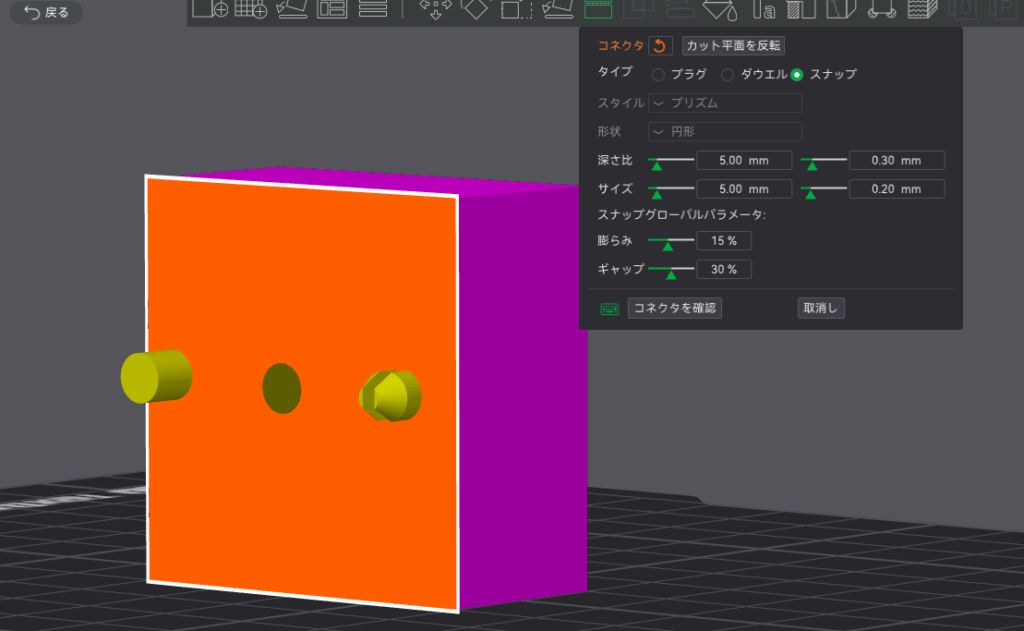The width and height of the screenshot is (1024, 631).
Task: Click the 膨らみ slider track
Action: (x=671, y=240)
